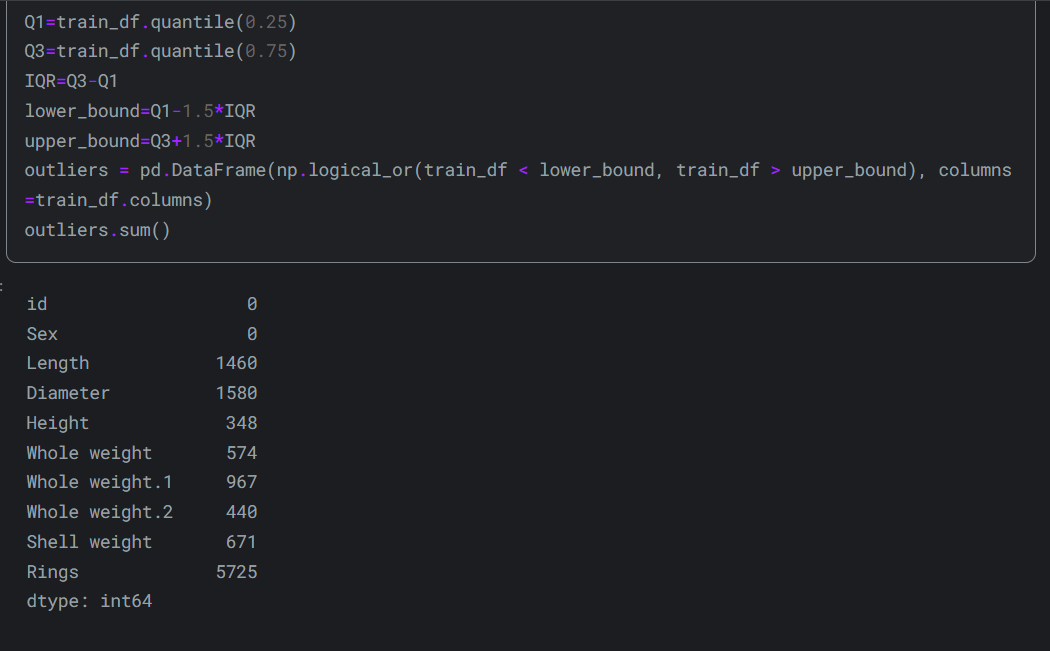Click the Length outlier count 1460
Image resolution: width=1050 pixels, height=651 pixels.
[236, 363]
